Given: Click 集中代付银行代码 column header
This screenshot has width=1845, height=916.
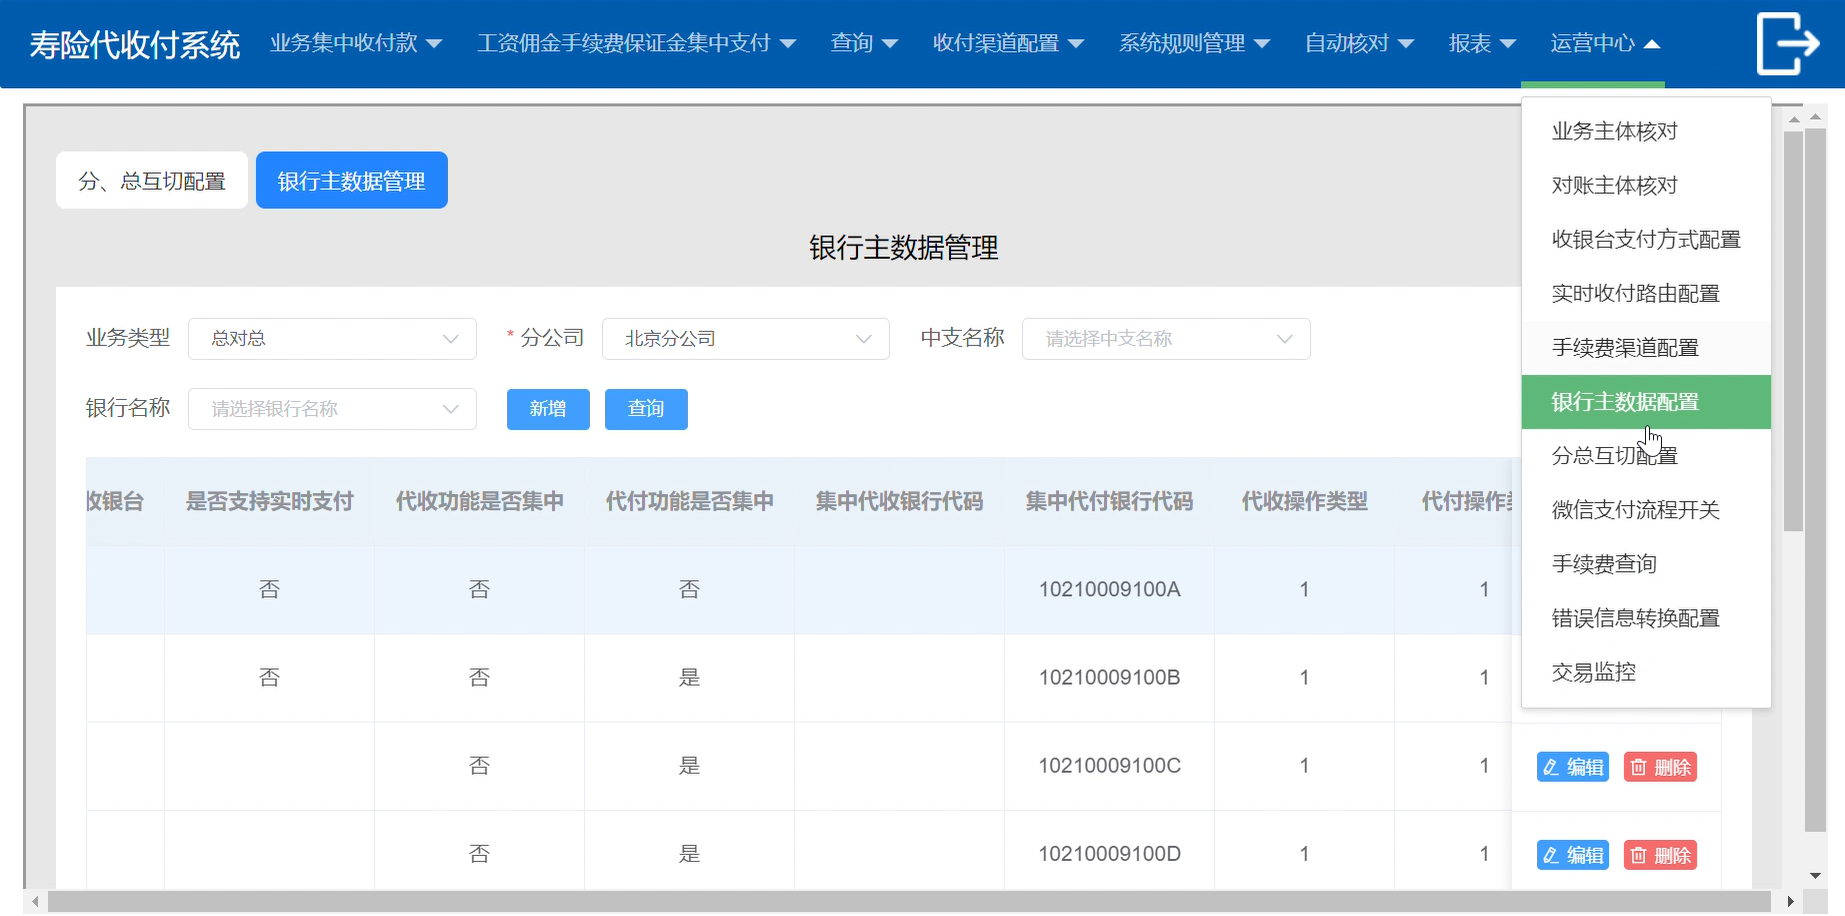Looking at the screenshot, I should click(x=1110, y=501).
